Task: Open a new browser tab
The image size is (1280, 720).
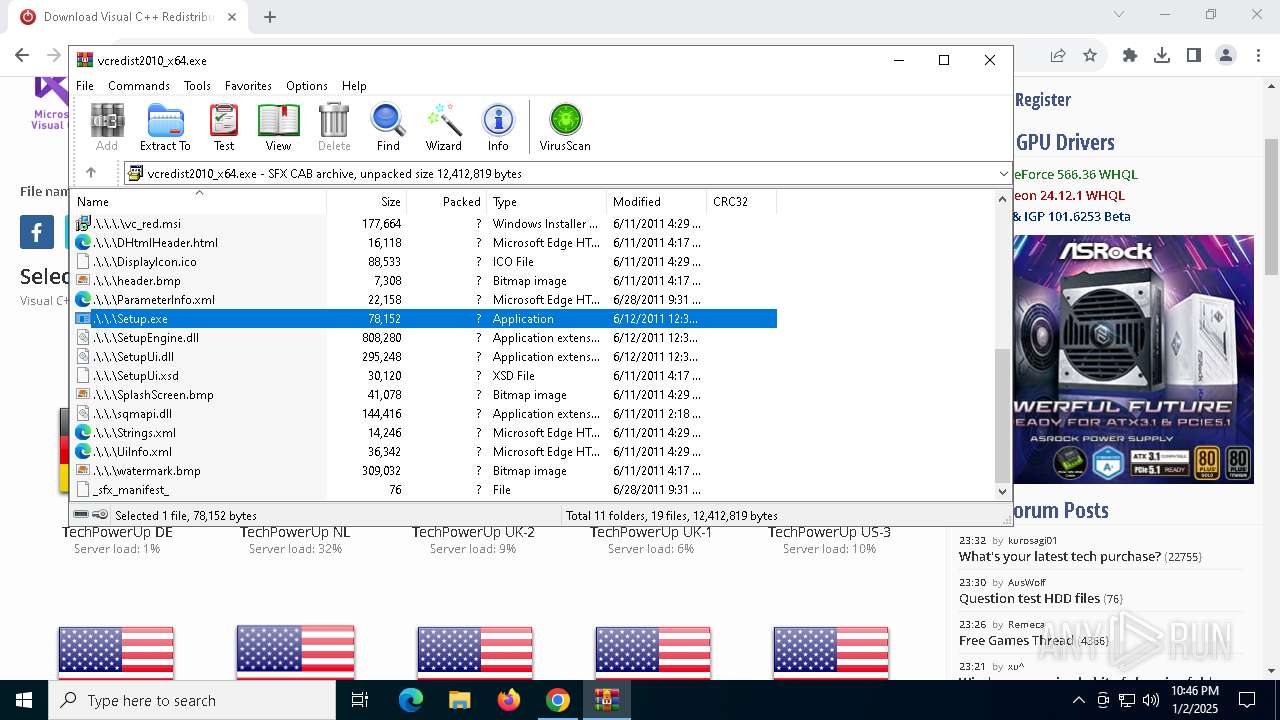Action: coord(270,17)
